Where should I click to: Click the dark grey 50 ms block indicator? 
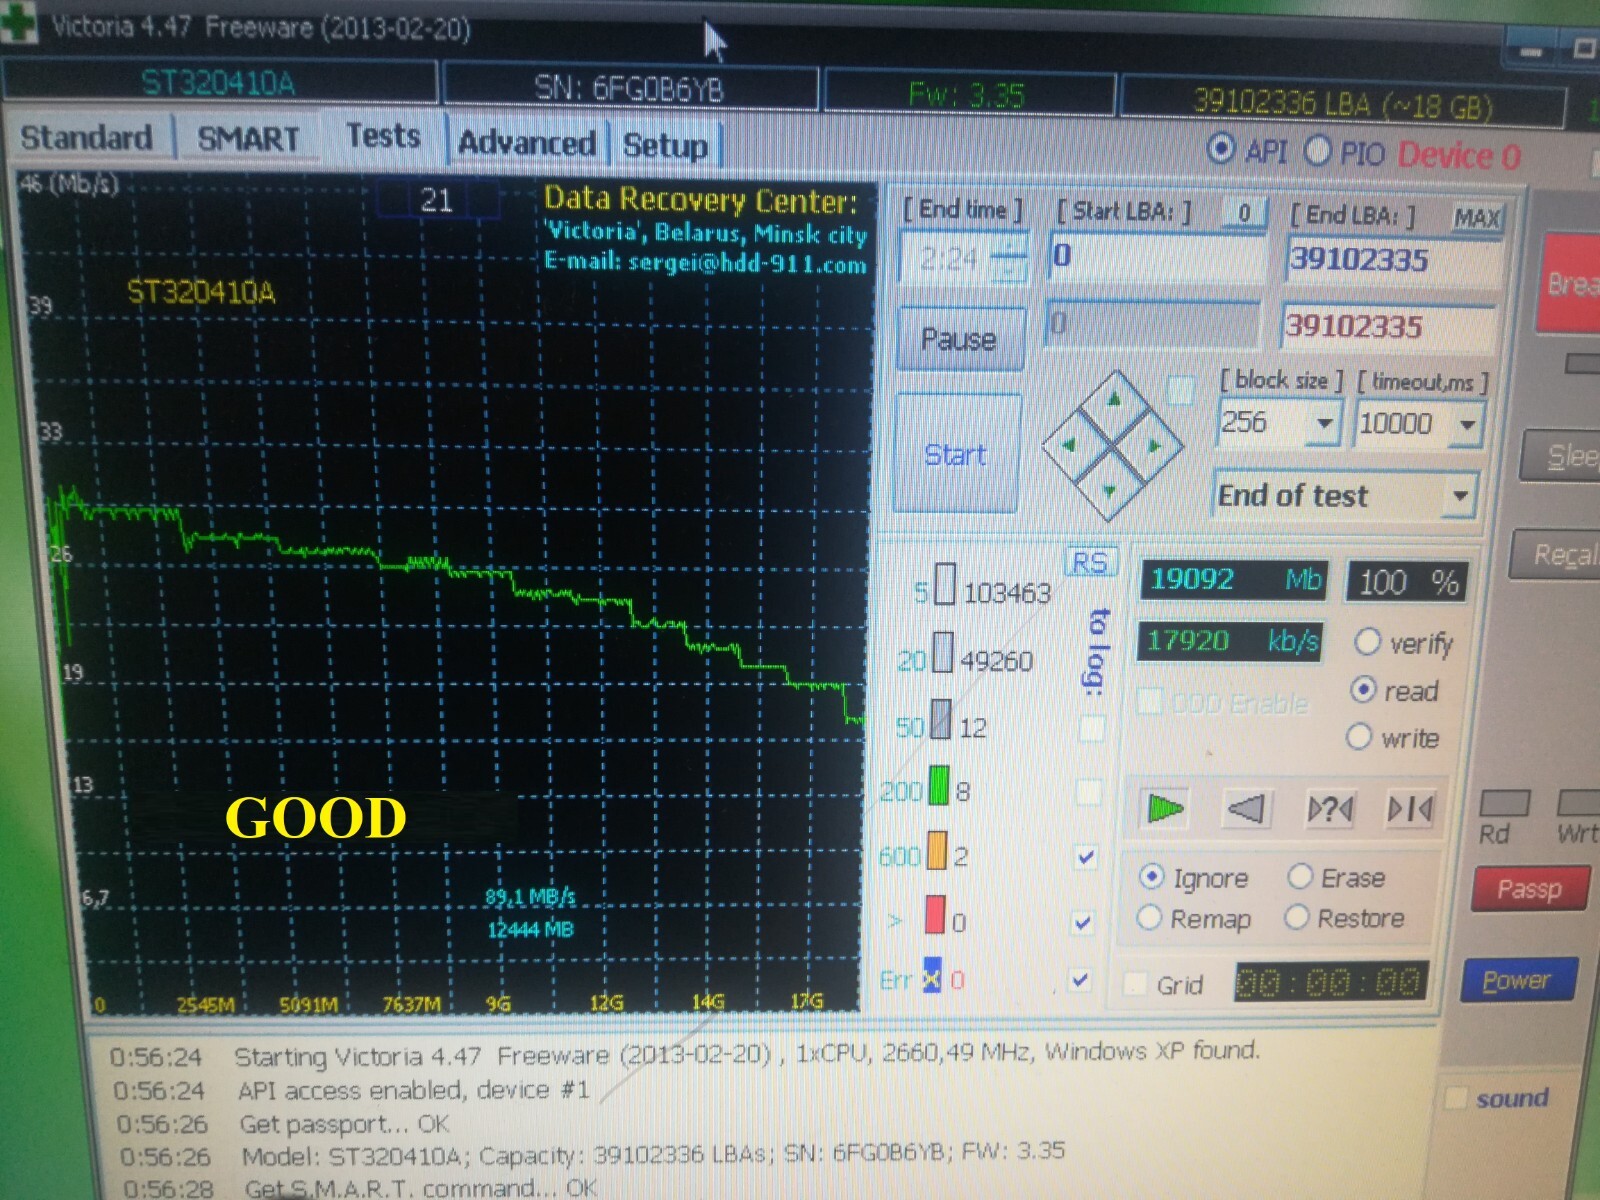tap(940, 718)
